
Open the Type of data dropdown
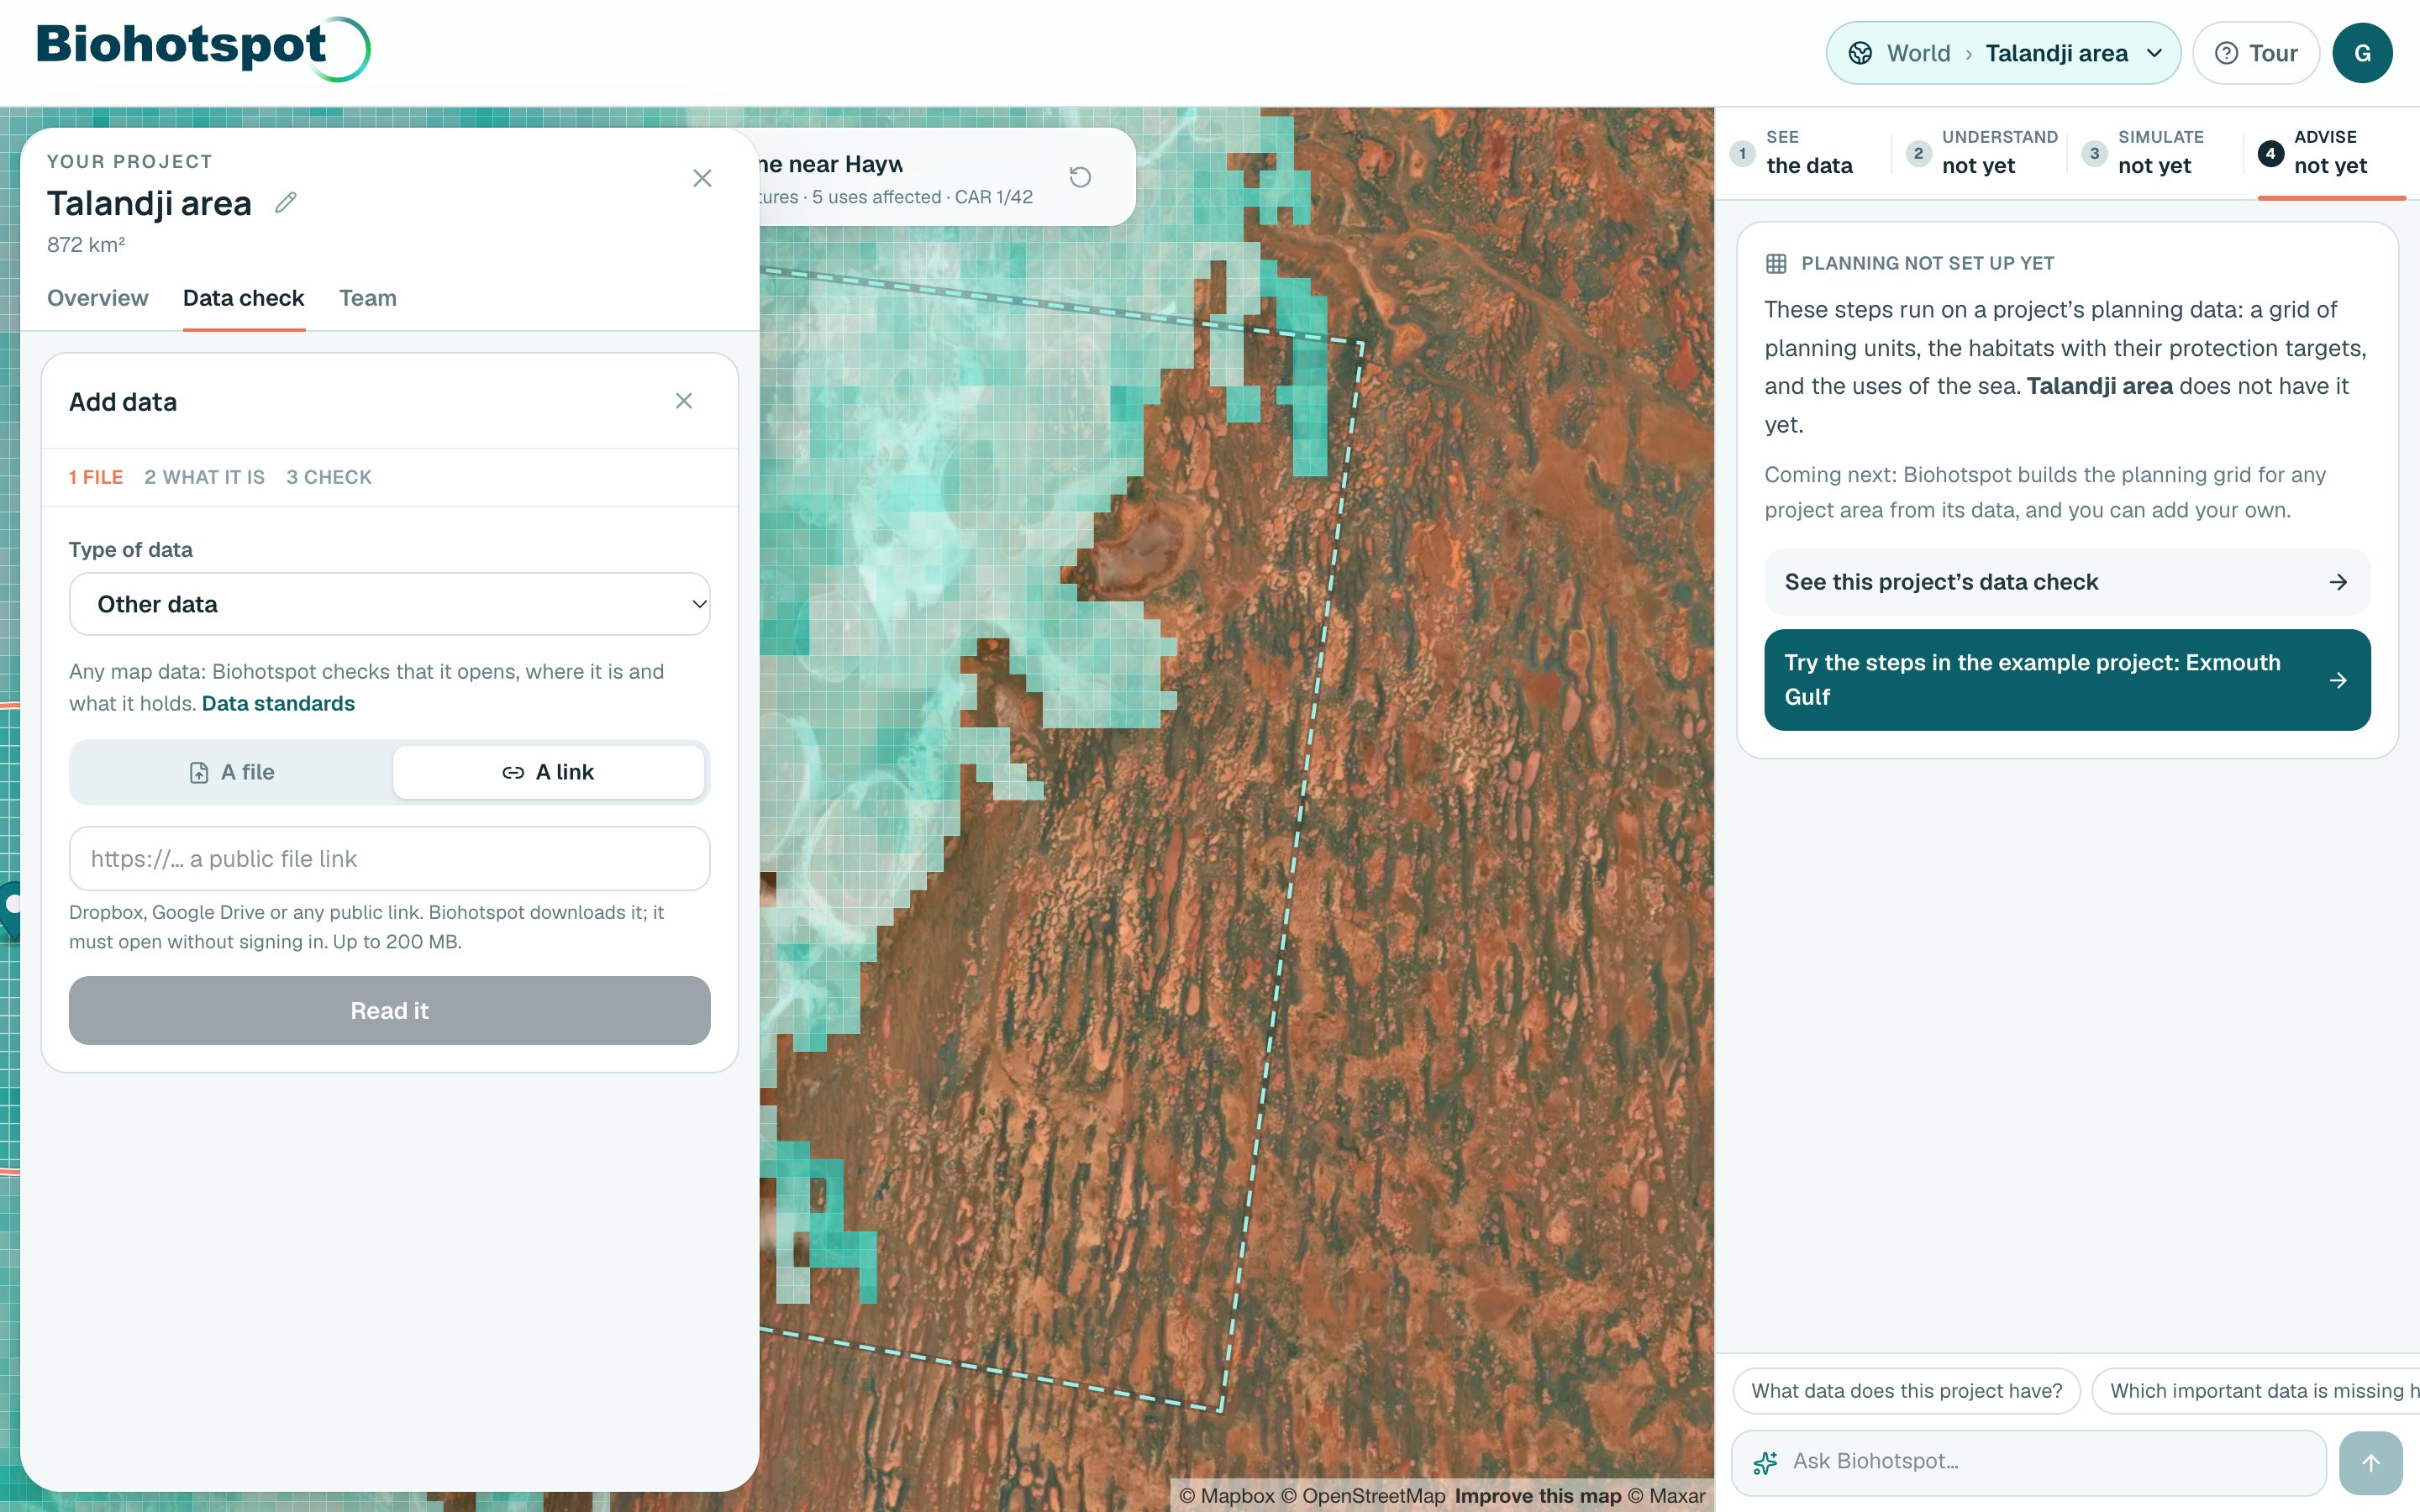[x=390, y=604]
